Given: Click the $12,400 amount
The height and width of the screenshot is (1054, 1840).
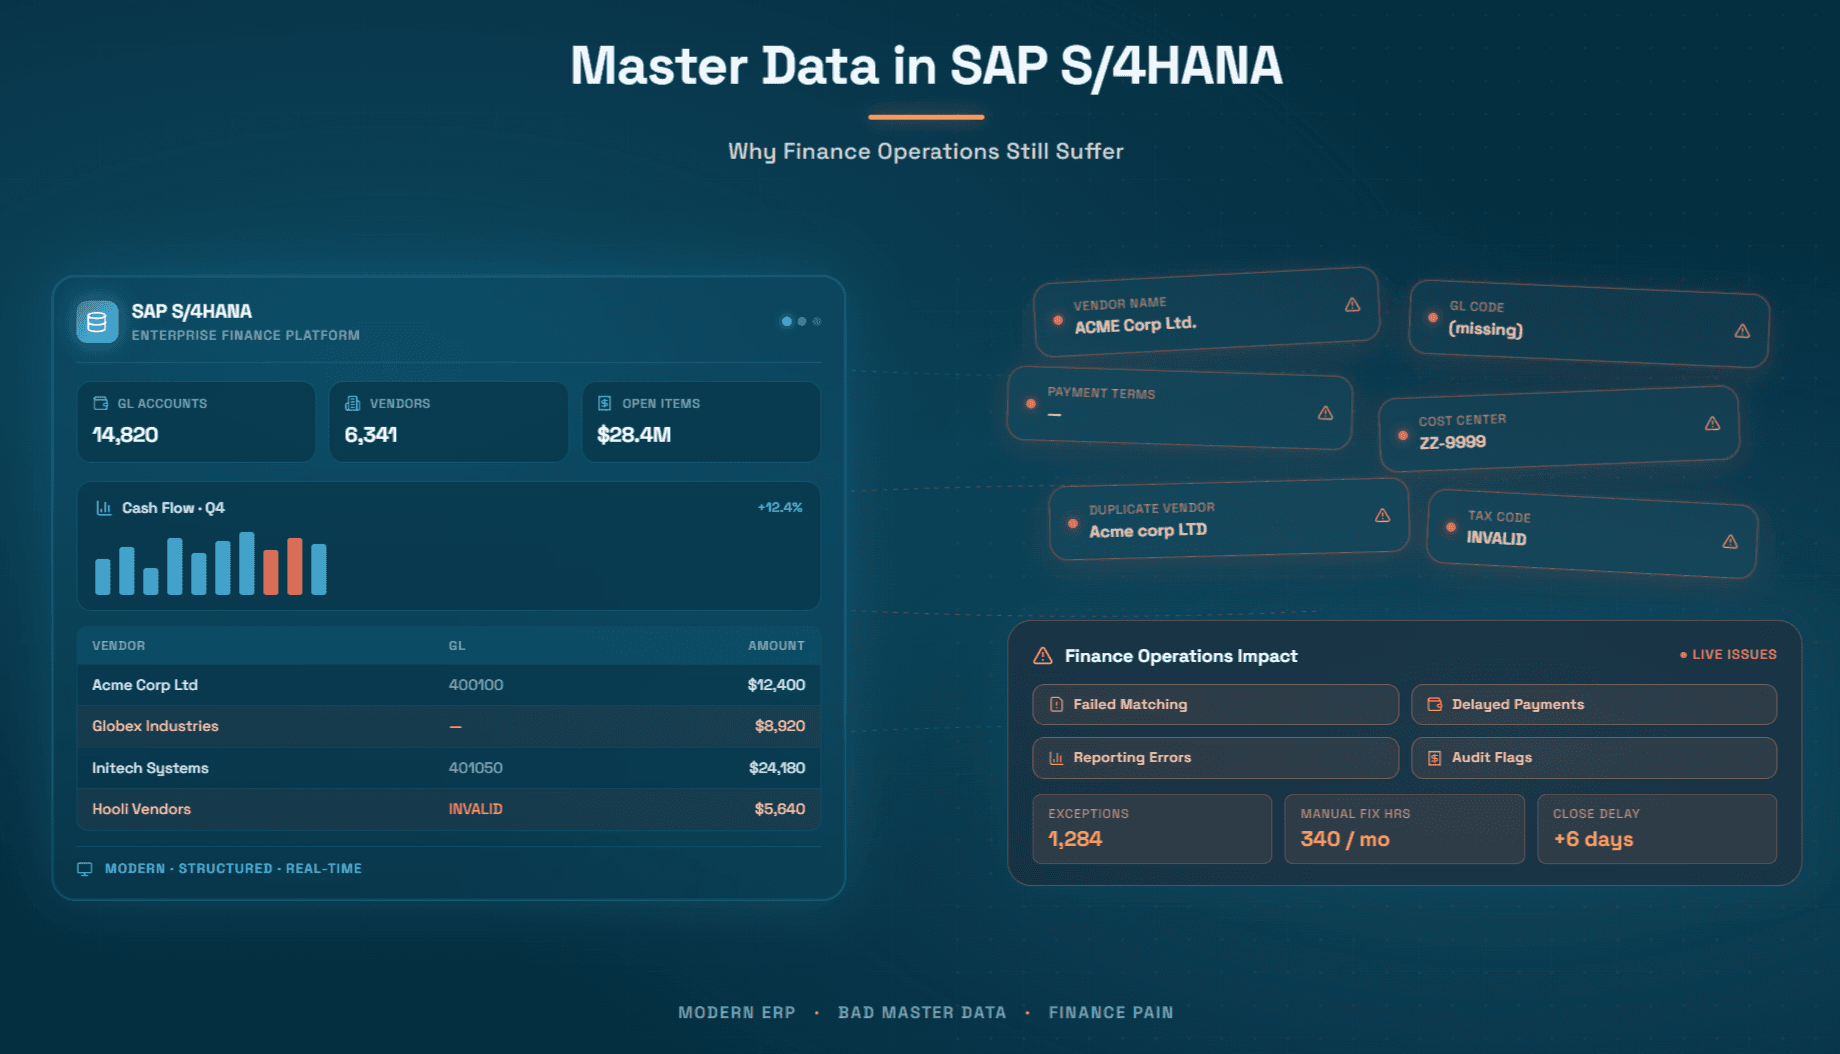Looking at the screenshot, I should pyautogui.click(x=776, y=685).
